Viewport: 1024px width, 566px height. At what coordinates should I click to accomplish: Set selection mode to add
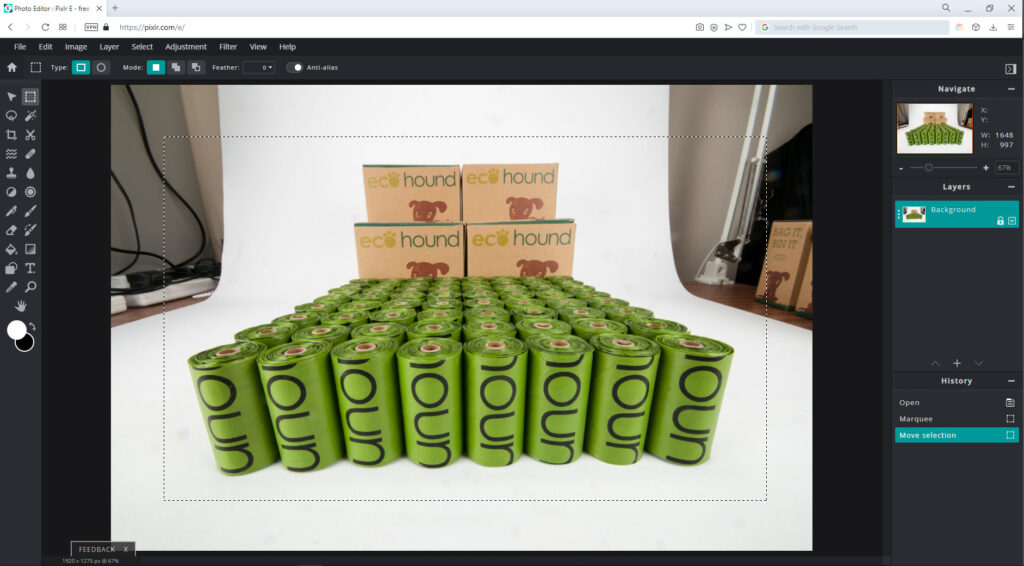click(176, 67)
